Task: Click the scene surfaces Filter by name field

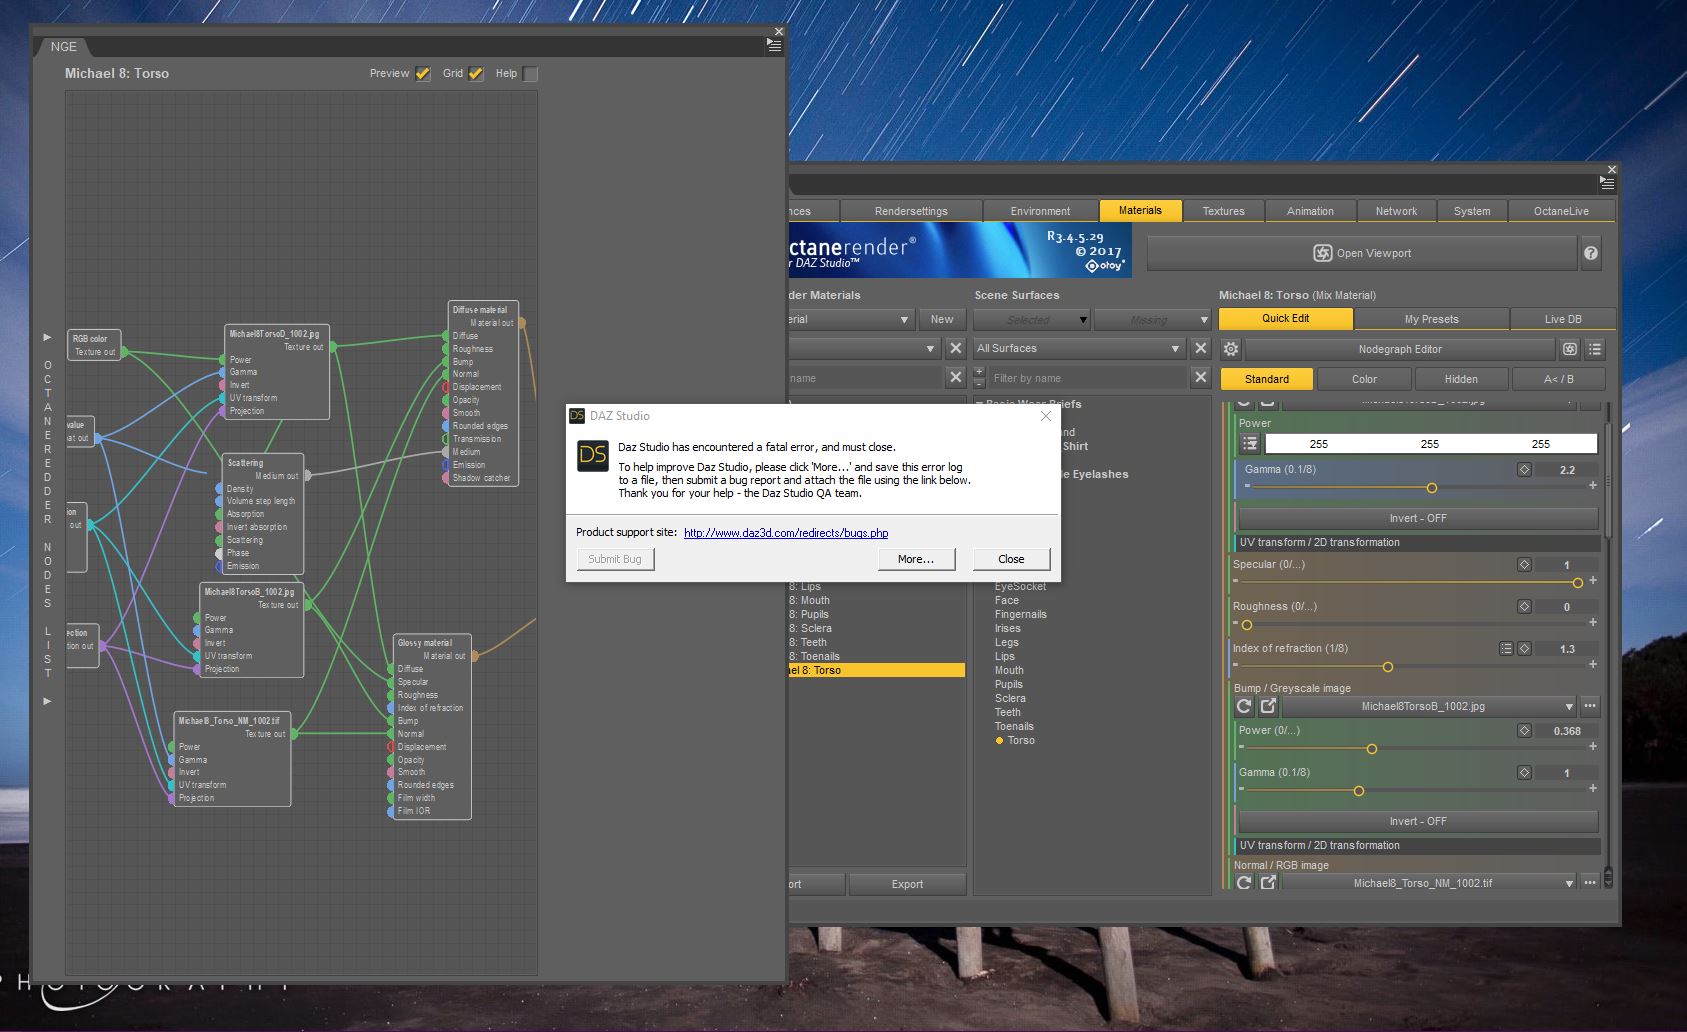Action: click(x=1087, y=378)
